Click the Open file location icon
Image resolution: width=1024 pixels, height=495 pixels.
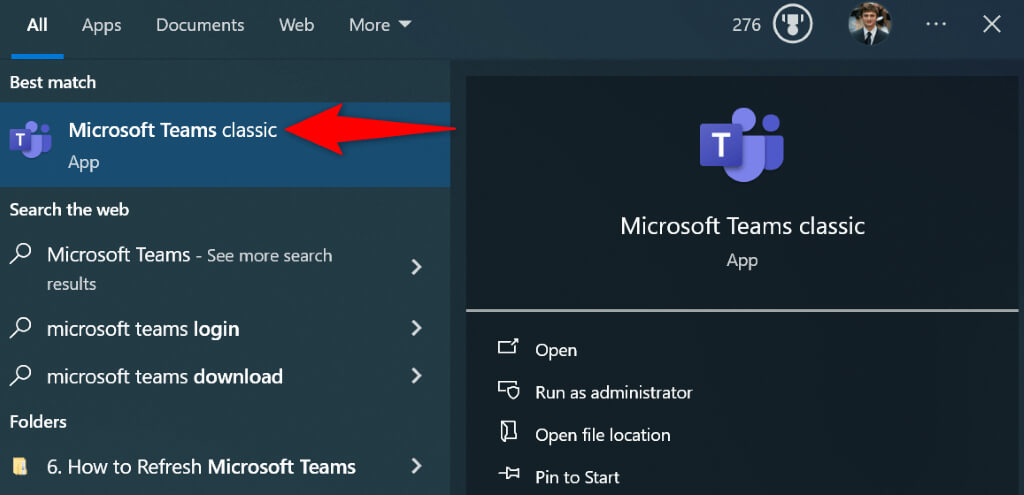coord(508,434)
